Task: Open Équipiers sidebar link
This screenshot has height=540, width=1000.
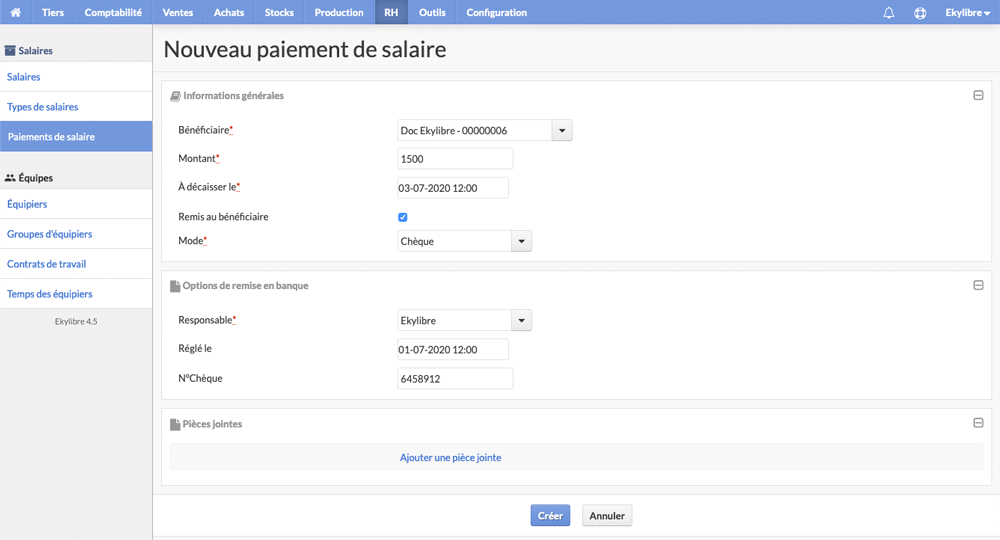Action: pos(76,204)
